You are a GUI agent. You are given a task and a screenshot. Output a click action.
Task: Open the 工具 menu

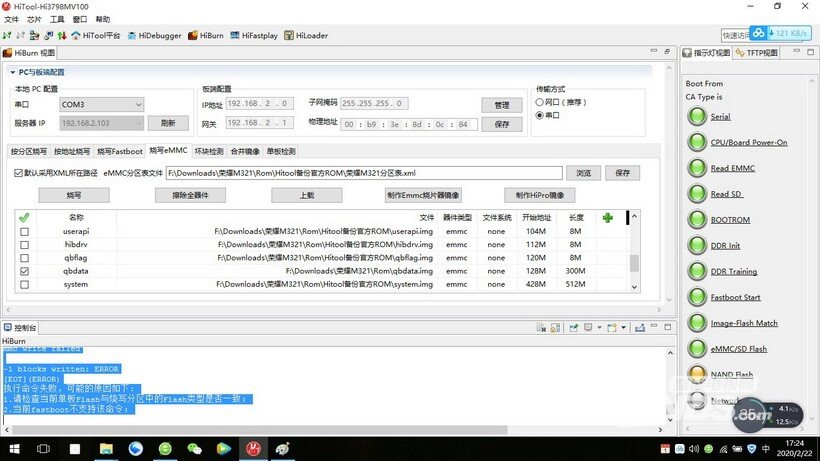tap(57, 19)
